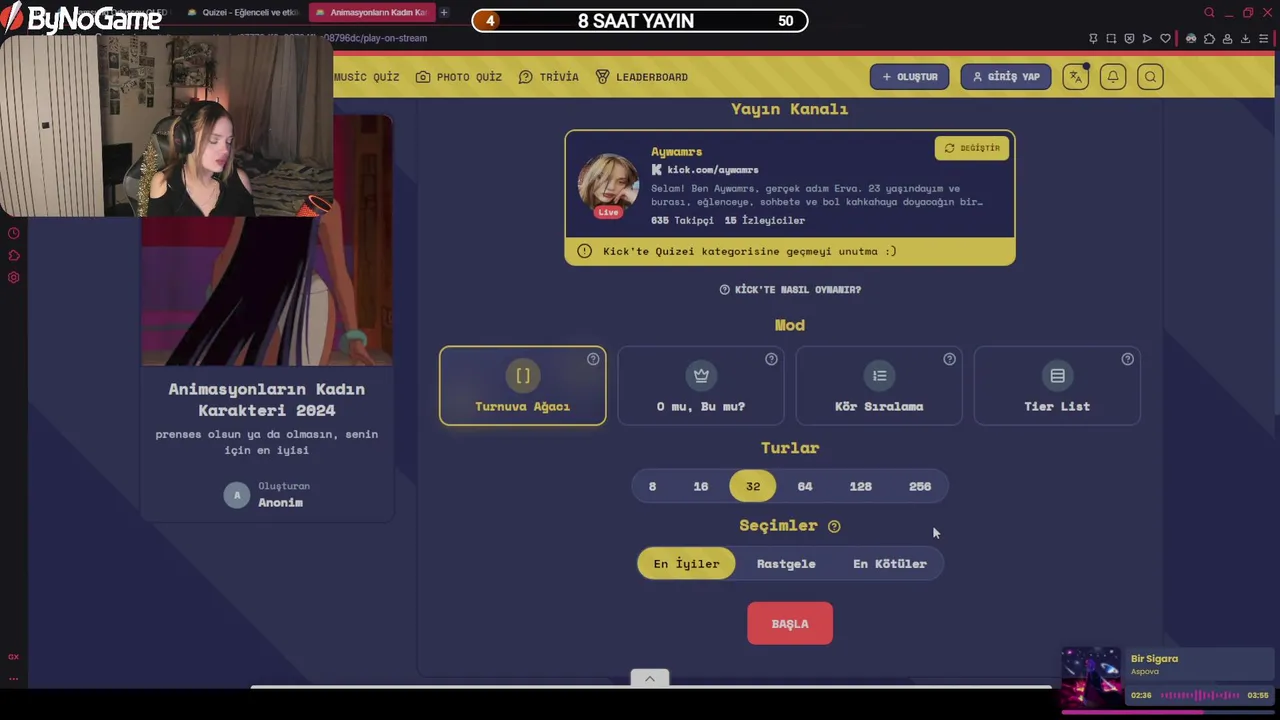Open the new tab plus button

click(x=444, y=13)
